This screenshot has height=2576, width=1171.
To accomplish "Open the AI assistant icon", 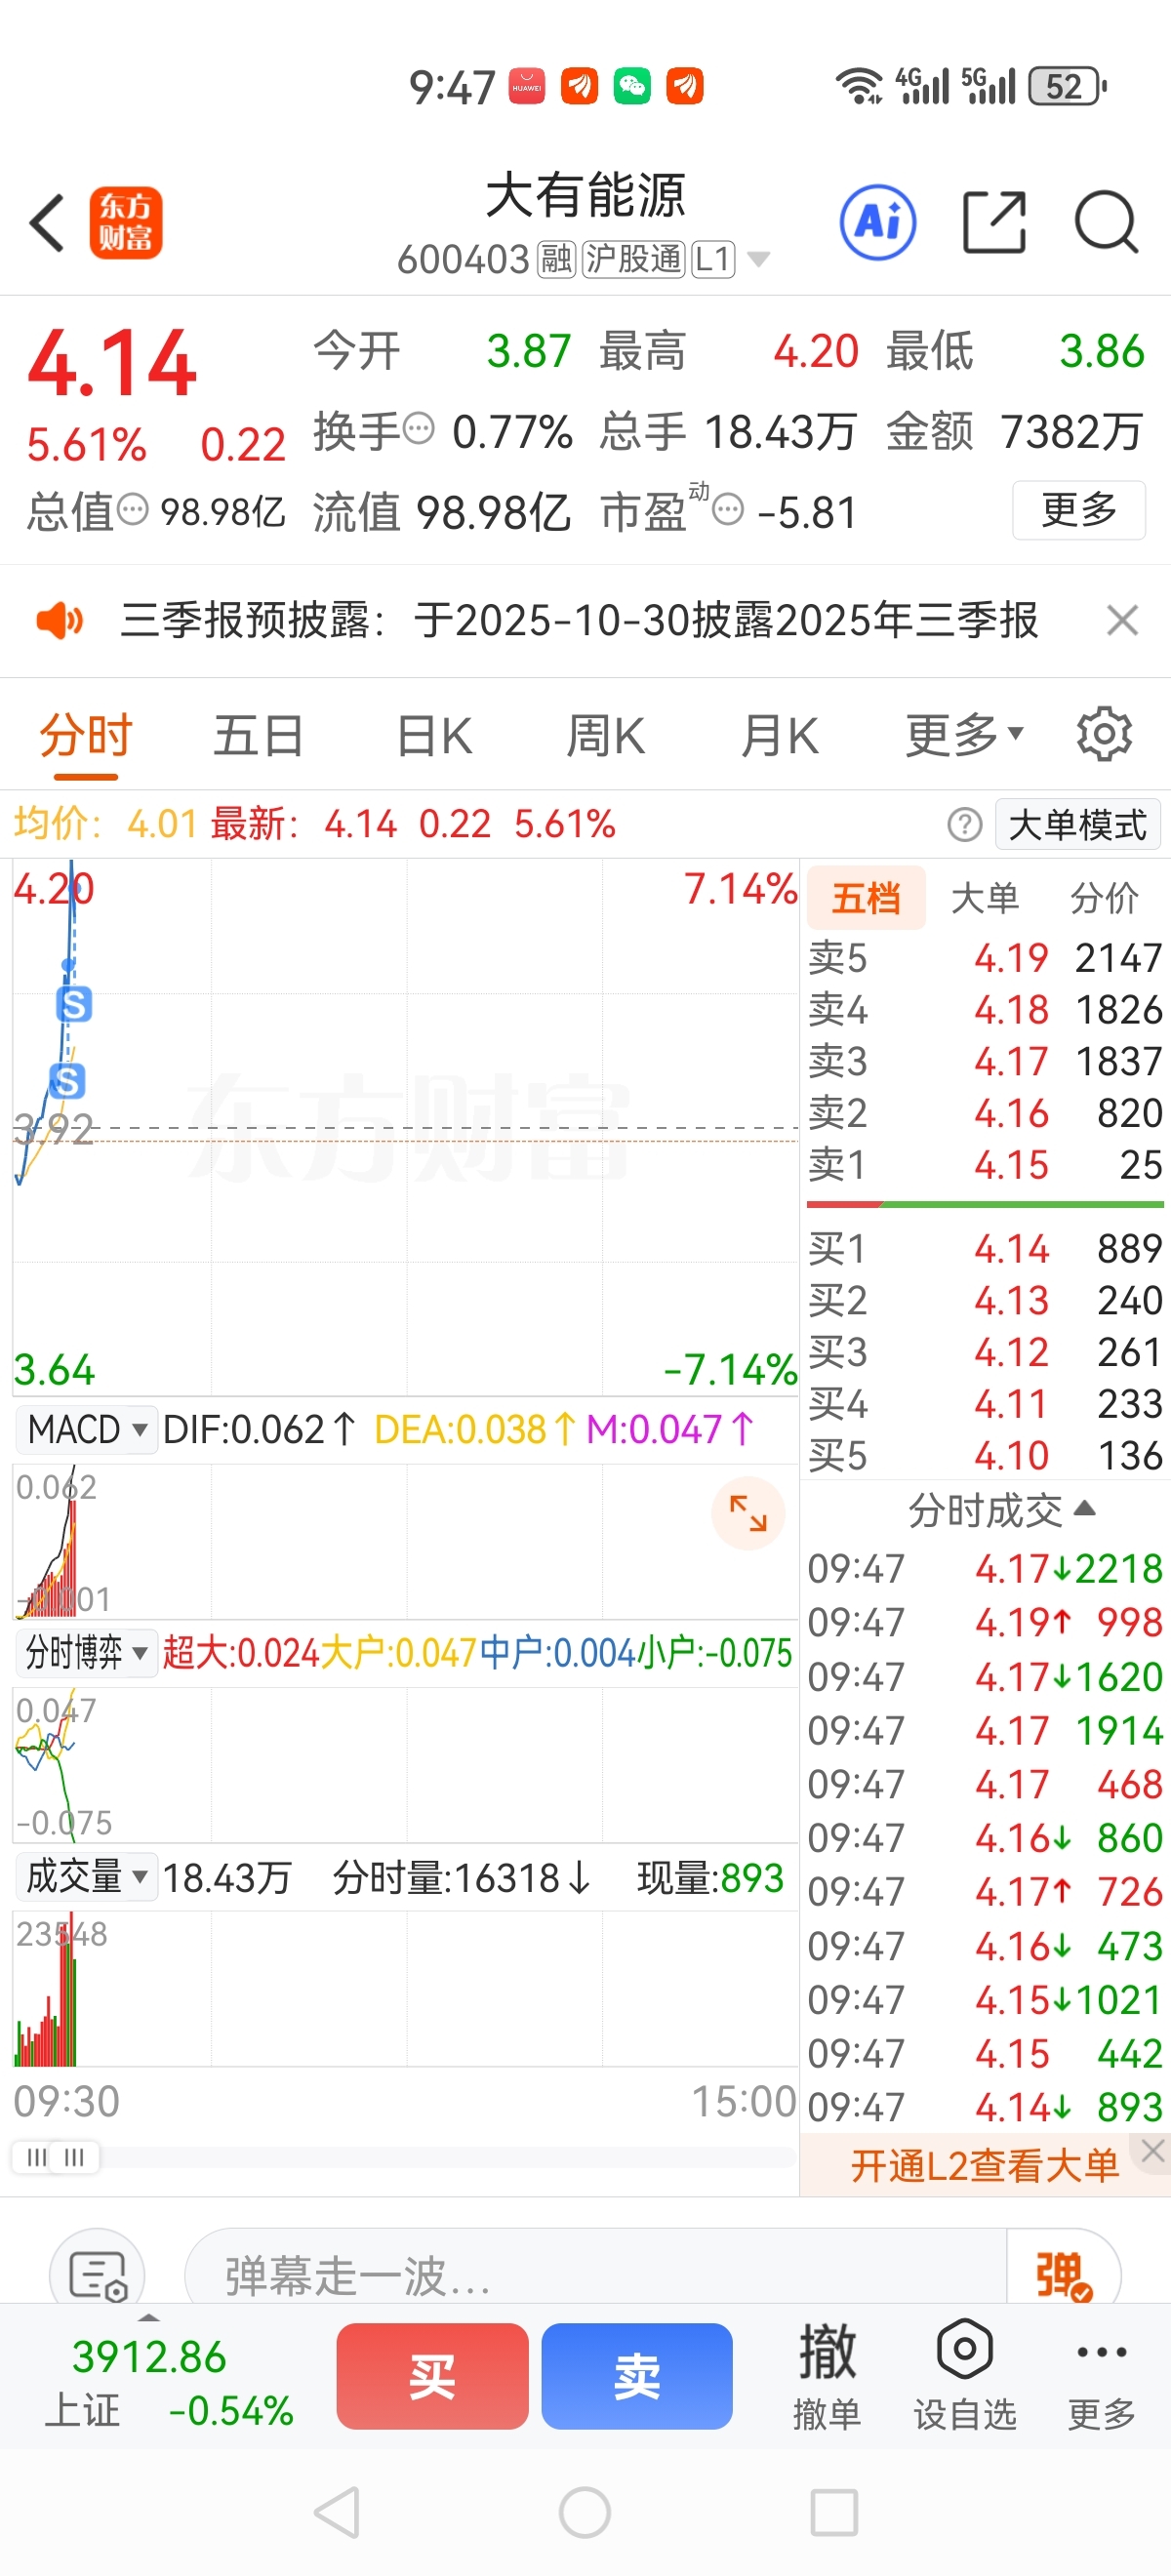I will click(878, 222).
